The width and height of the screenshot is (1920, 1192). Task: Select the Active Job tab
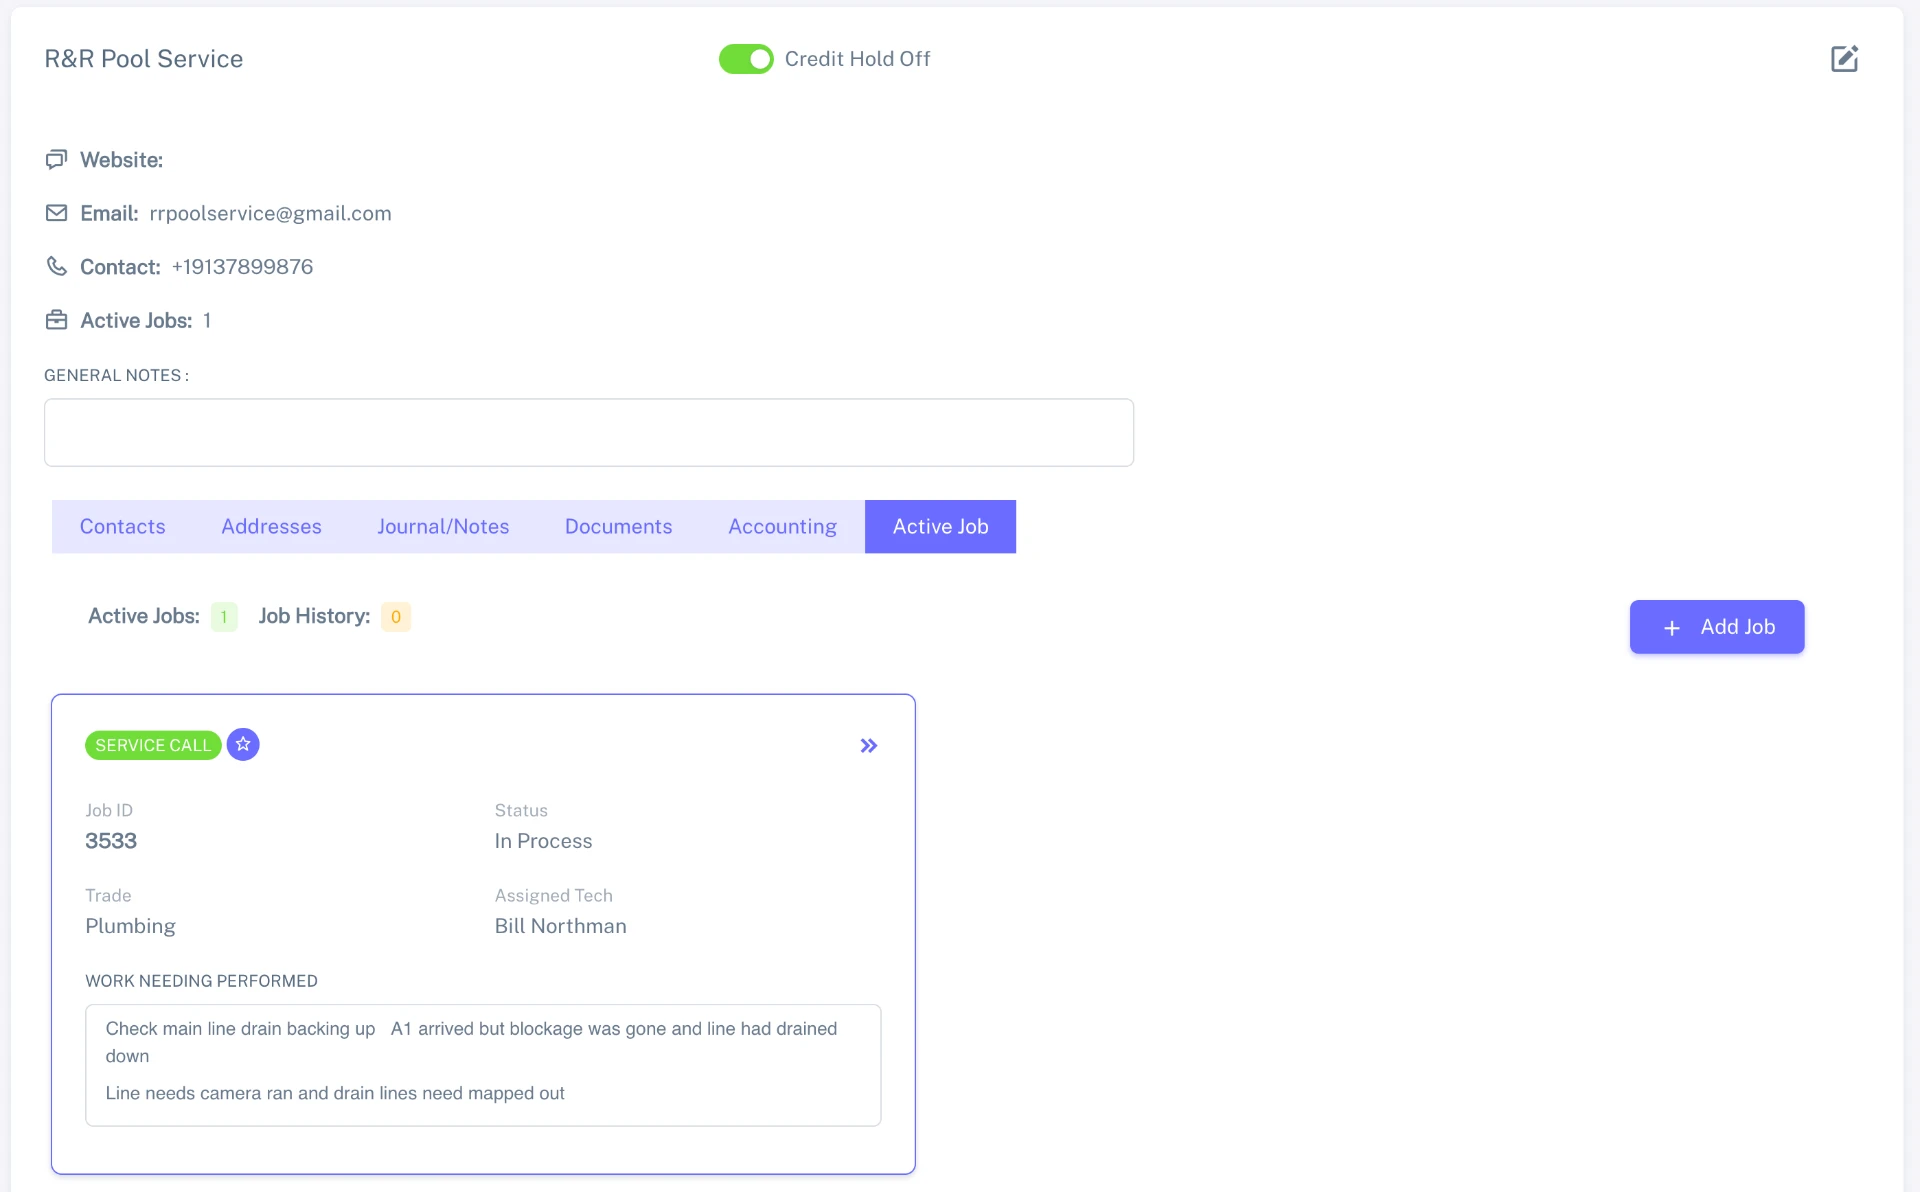click(940, 526)
